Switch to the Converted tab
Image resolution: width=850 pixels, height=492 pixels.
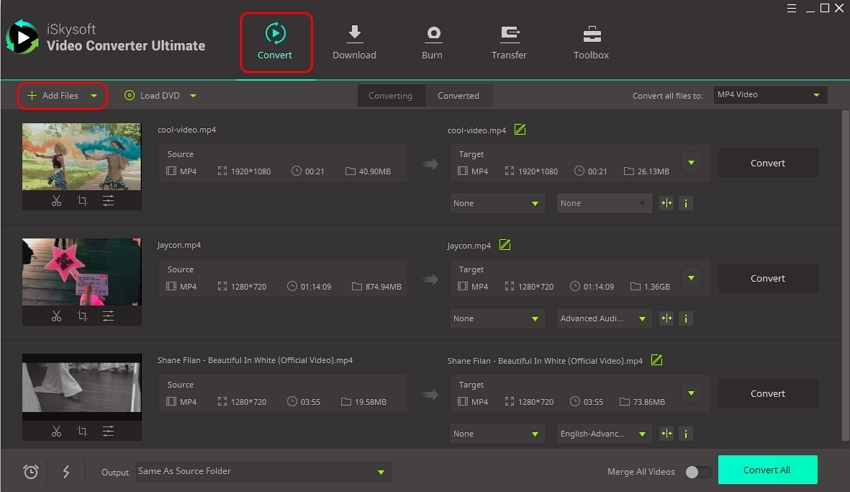tap(458, 96)
